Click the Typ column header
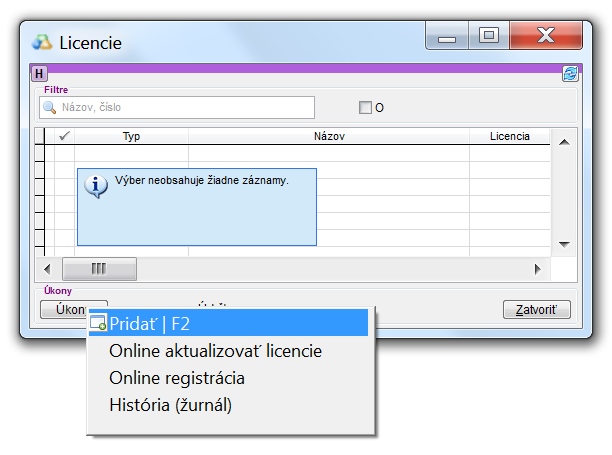This screenshot has height=455, width=612. [x=131, y=136]
